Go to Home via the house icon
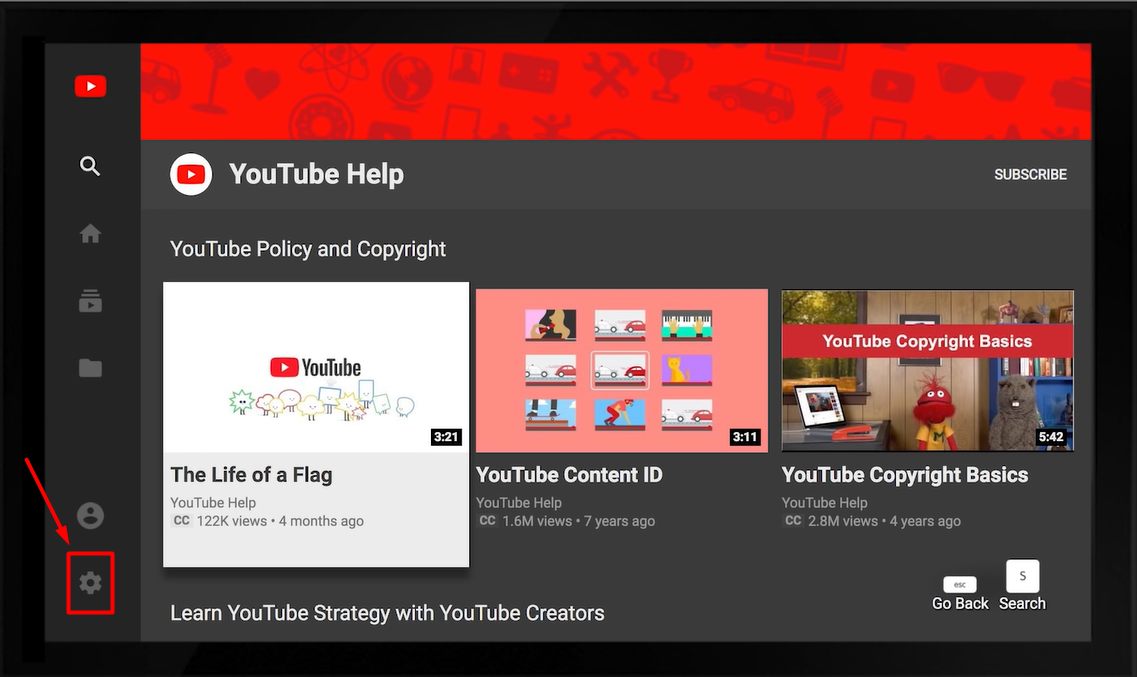The image size is (1137, 677). 91,233
